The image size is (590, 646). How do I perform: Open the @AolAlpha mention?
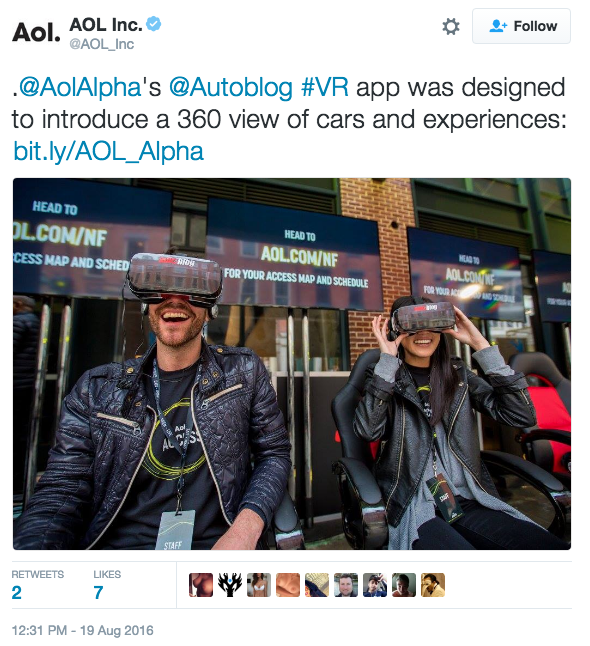pos(80,88)
